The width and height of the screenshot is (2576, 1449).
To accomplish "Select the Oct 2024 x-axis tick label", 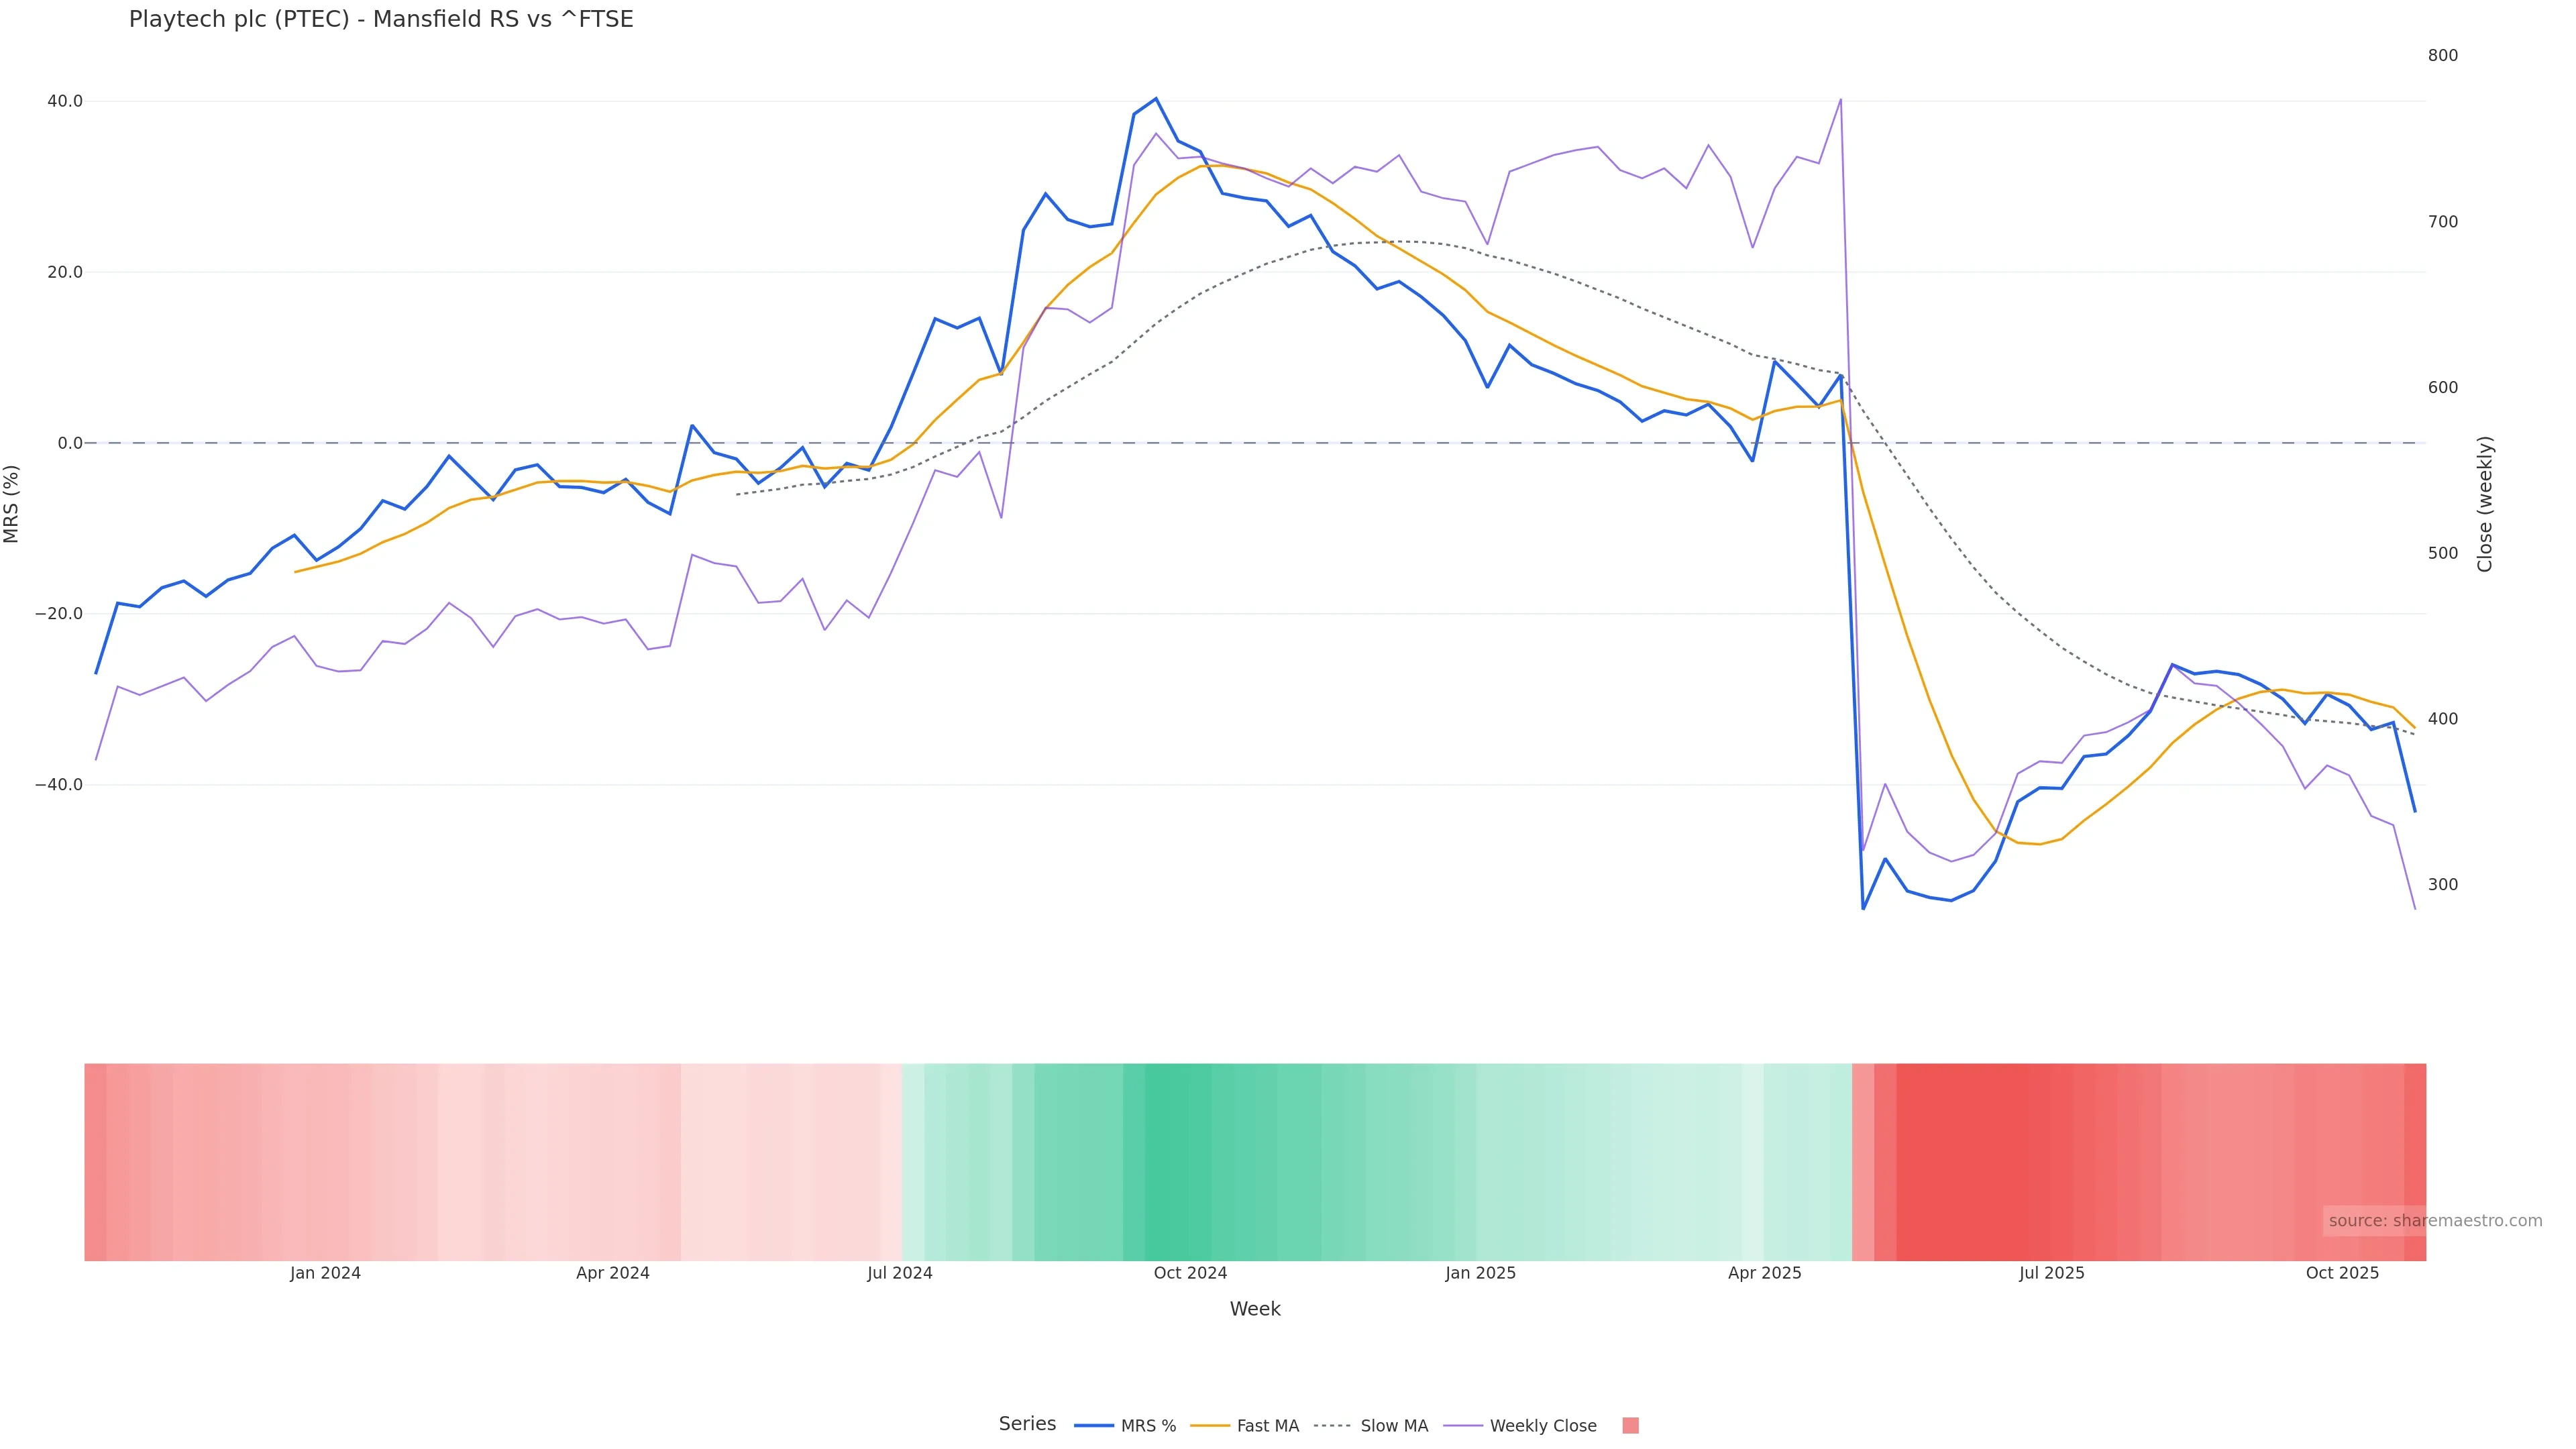I will tap(1190, 1273).
